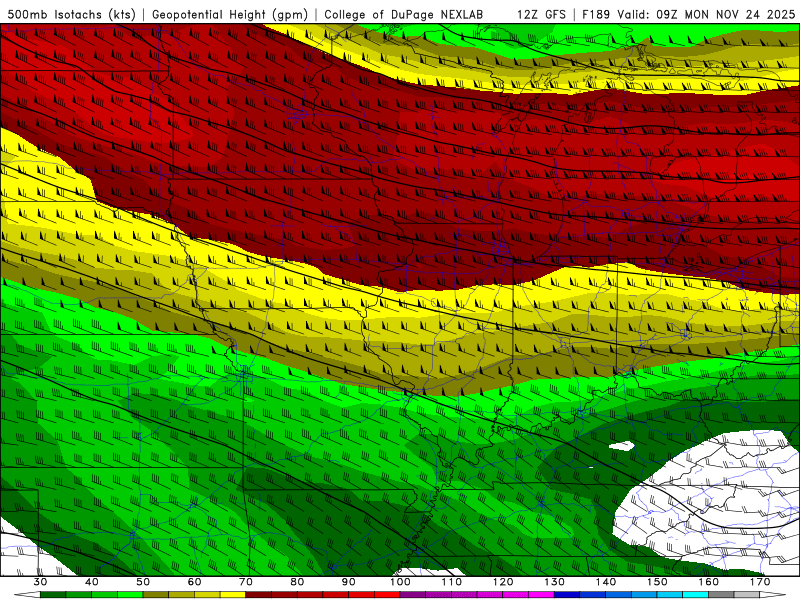The height and width of the screenshot is (600, 800).
Task: Click the 'F189' forecast hour text
Action: click(596, 15)
